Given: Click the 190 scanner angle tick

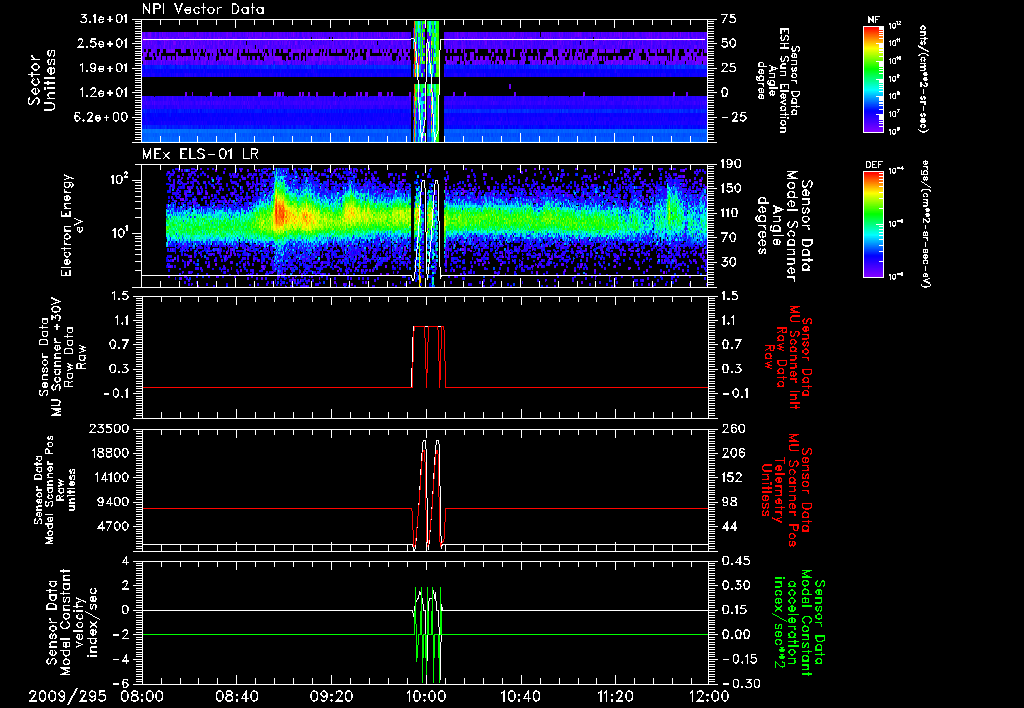Looking at the screenshot, I should [x=731, y=163].
